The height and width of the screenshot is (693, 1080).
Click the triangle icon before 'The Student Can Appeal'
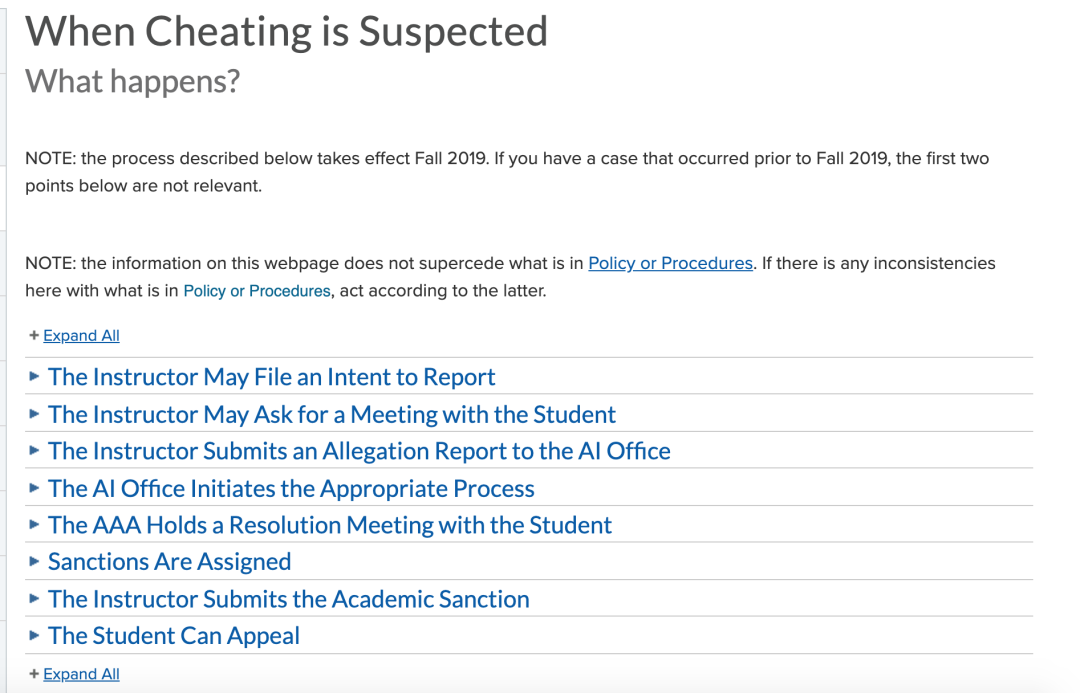[x=35, y=636]
